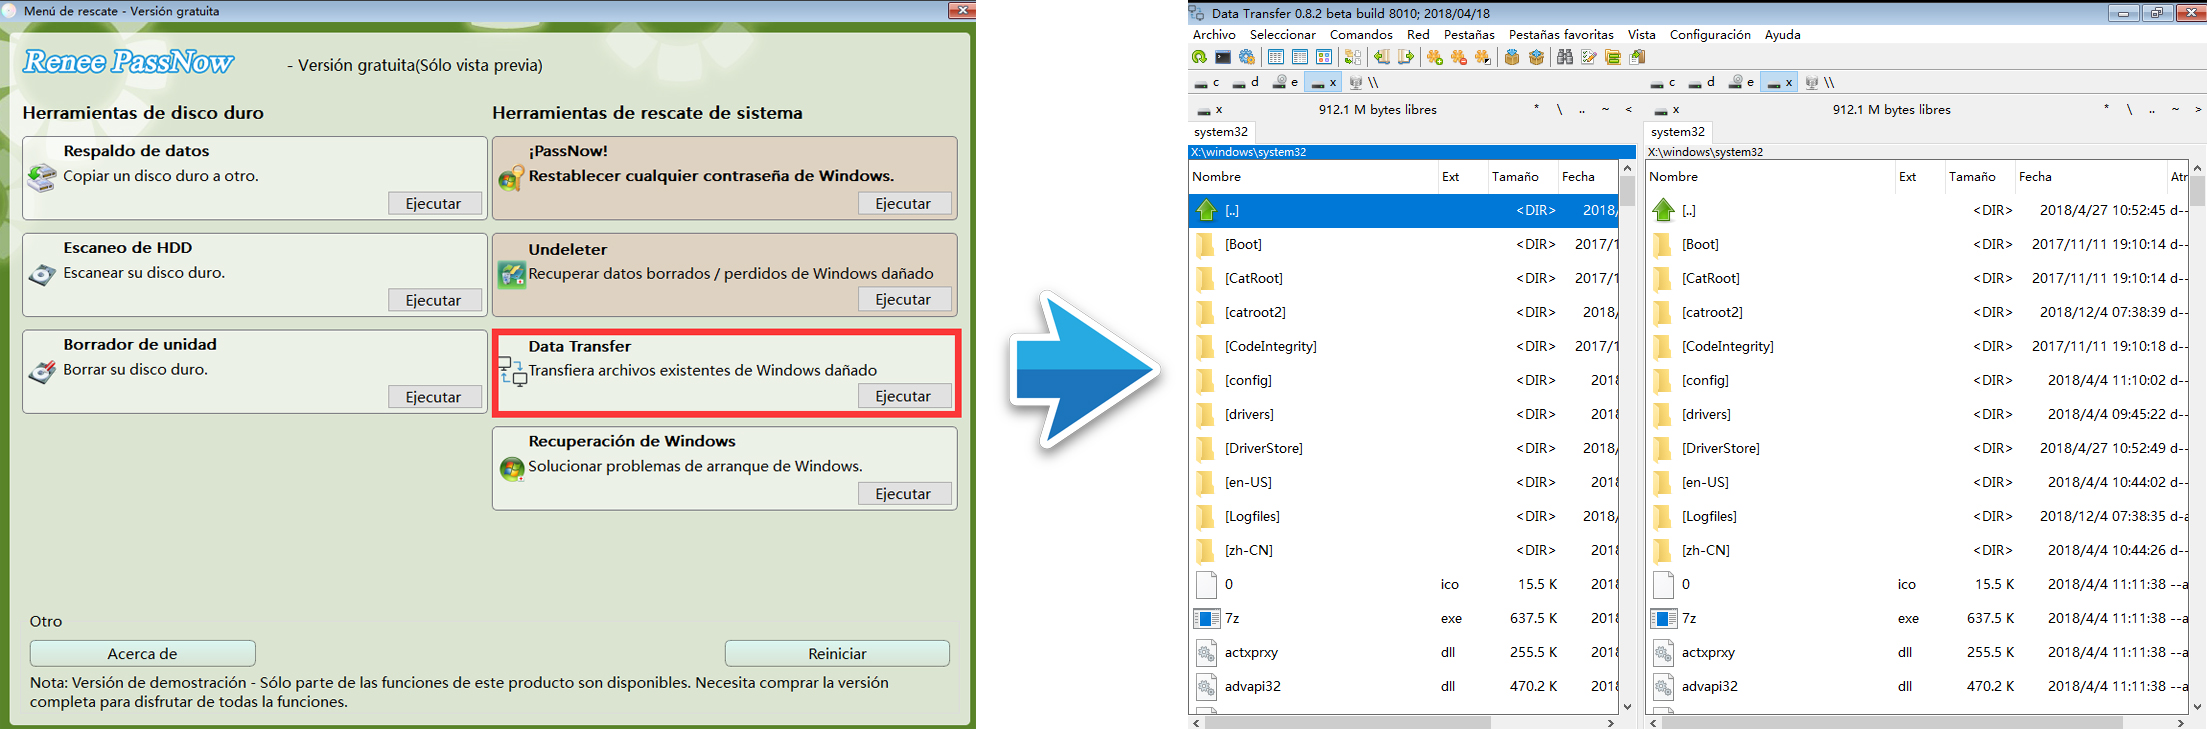Select the left panel system32 tab

point(1221,132)
